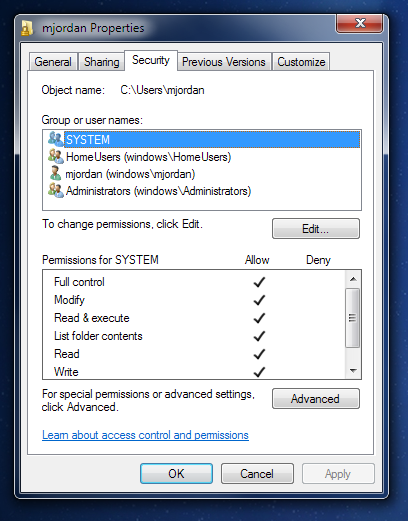Cancel the Properties dialog
408x521 pixels.
point(257,473)
